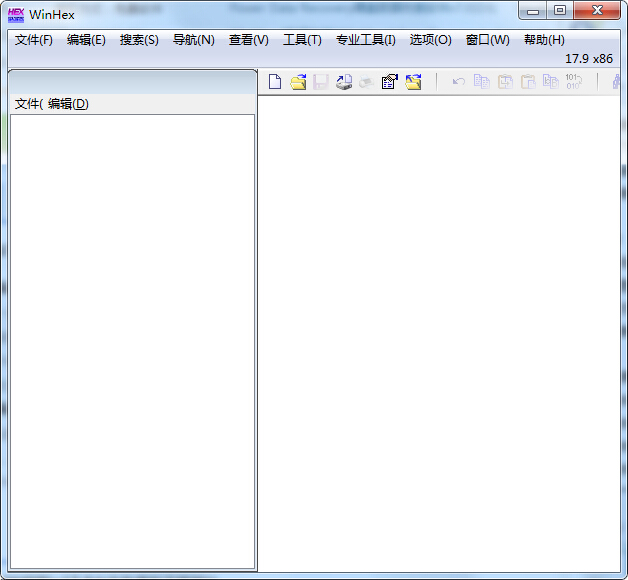
Task: Expand the 导航(N) menu
Action: click(x=193, y=40)
